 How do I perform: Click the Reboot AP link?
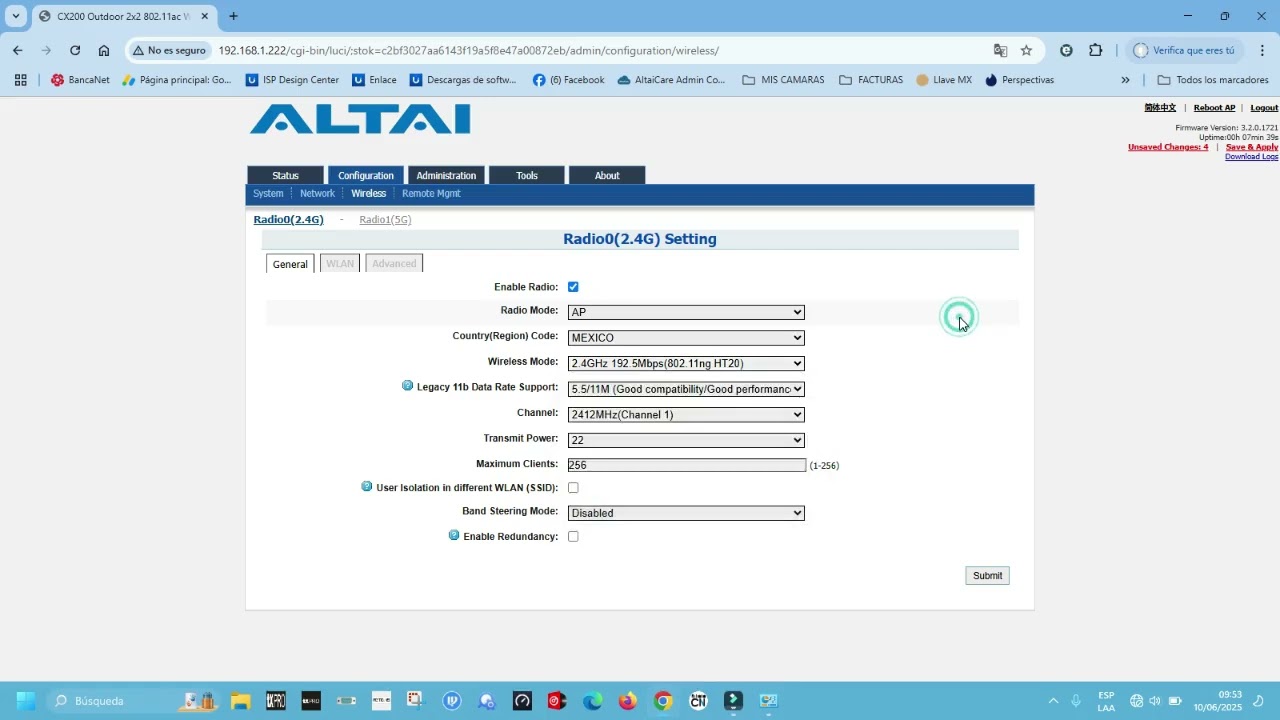click(1214, 108)
